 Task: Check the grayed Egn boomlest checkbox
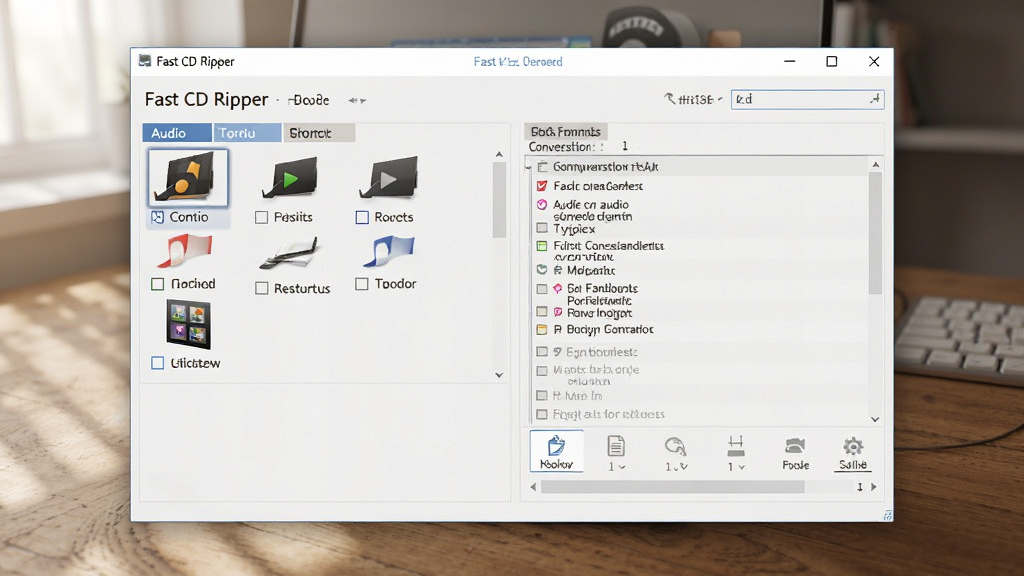[541, 351]
